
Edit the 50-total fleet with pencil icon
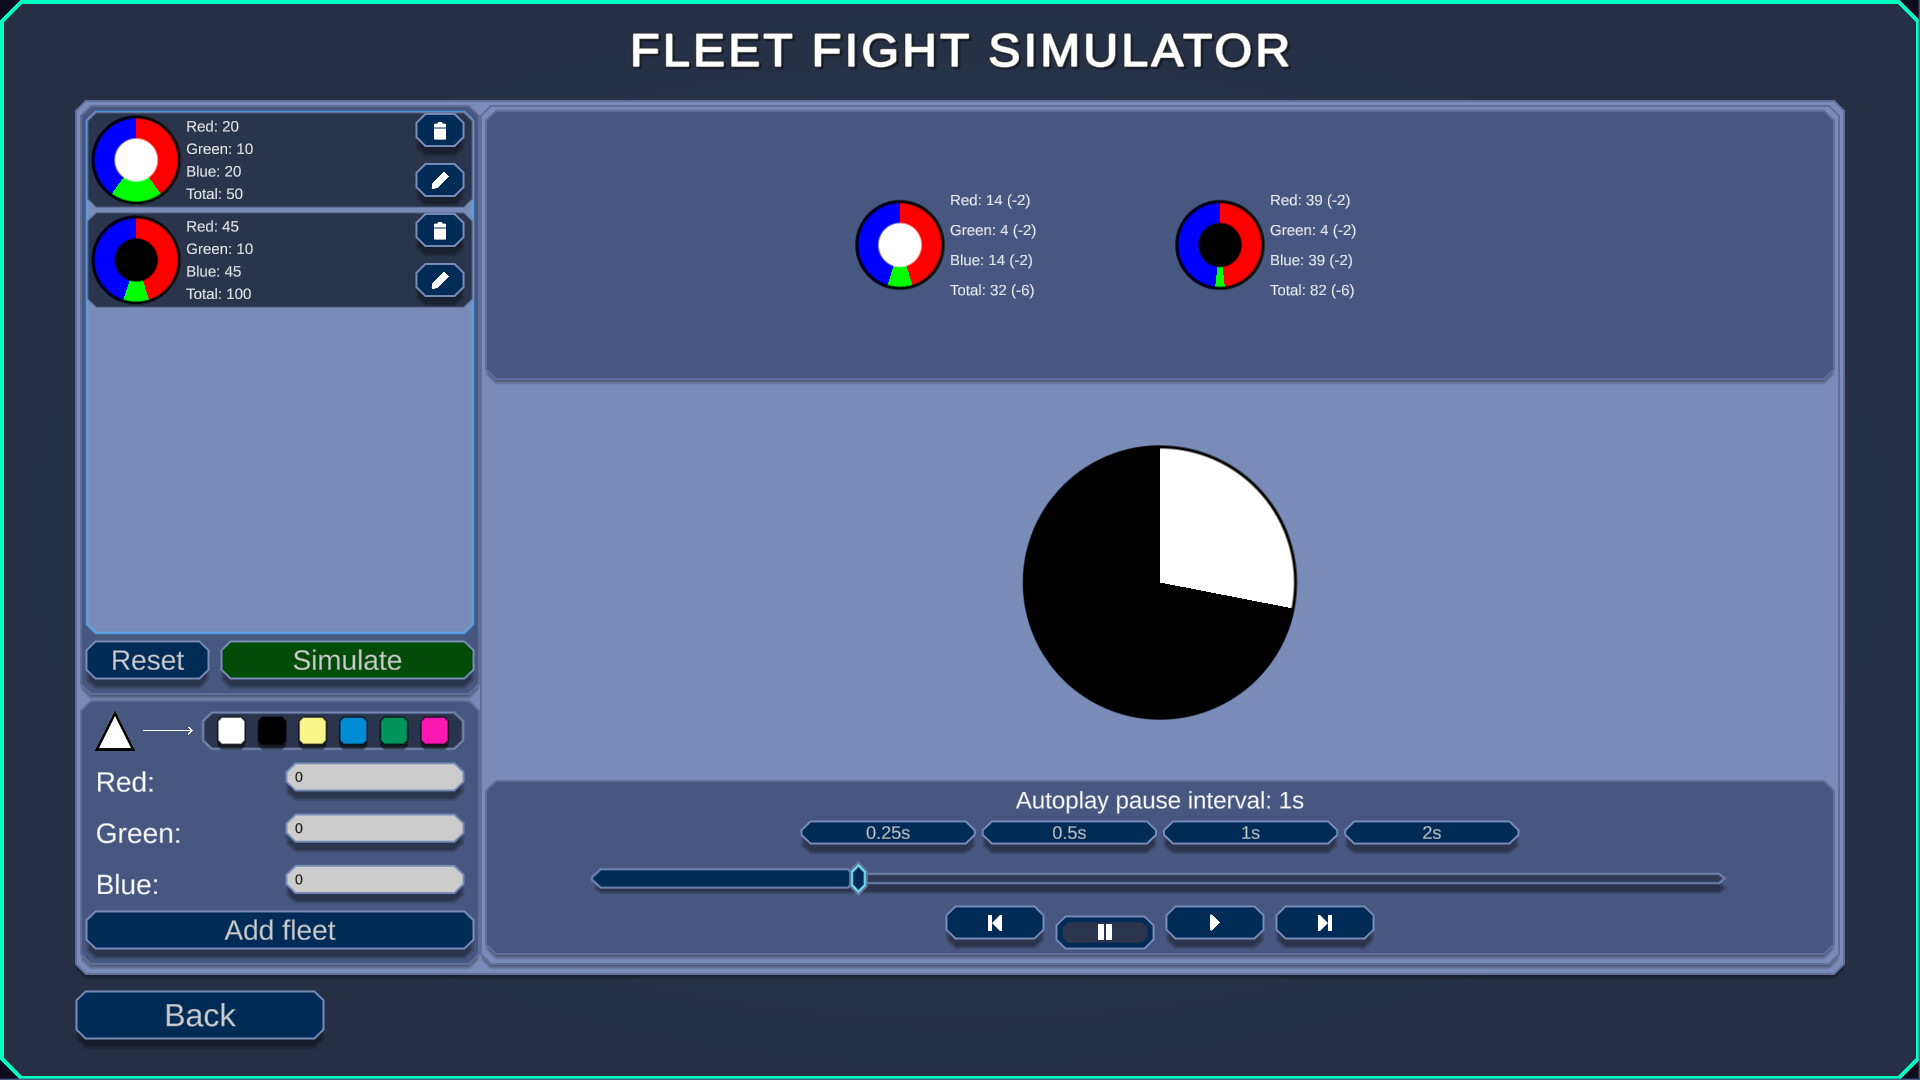point(440,181)
